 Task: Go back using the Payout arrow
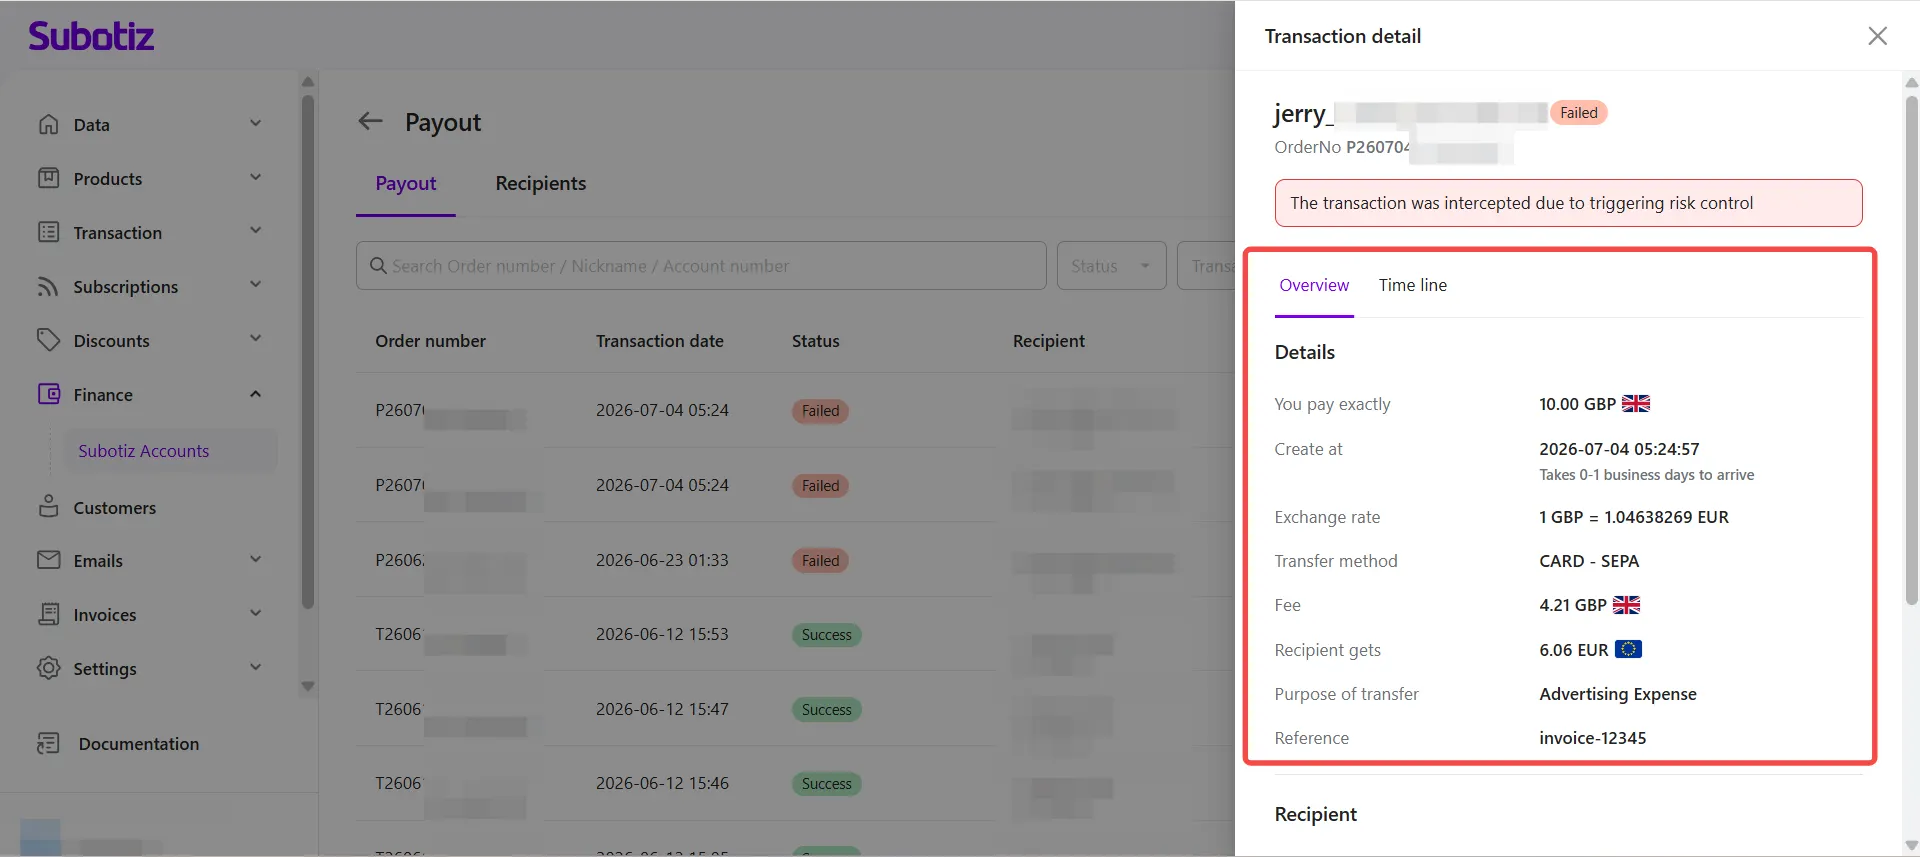[x=371, y=121]
